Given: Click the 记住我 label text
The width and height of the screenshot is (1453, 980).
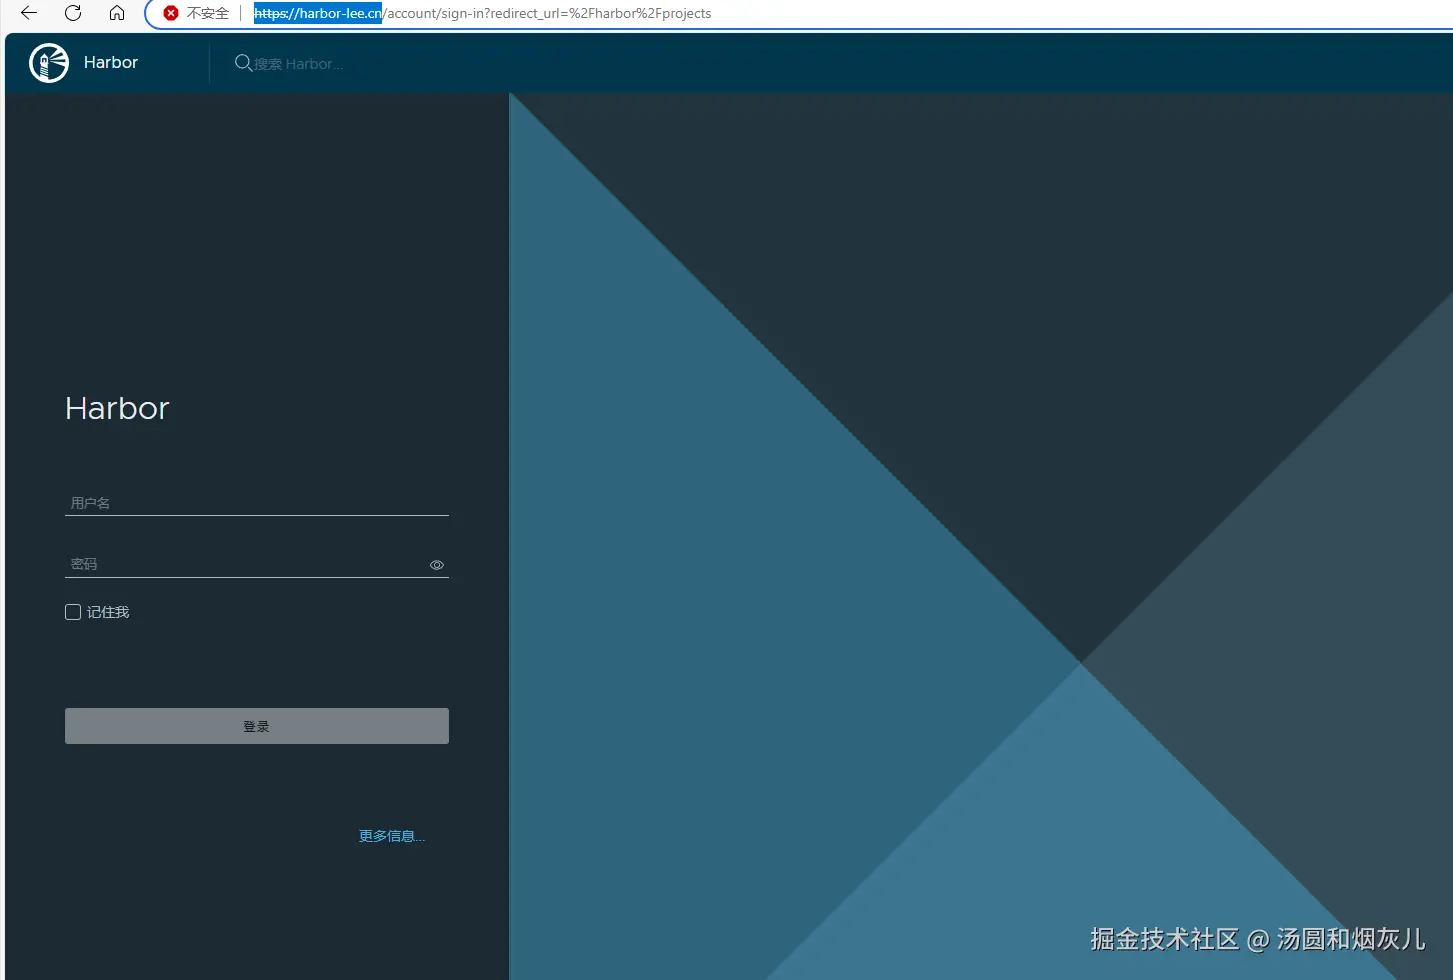Looking at the screenshot, I should point(108,612).
